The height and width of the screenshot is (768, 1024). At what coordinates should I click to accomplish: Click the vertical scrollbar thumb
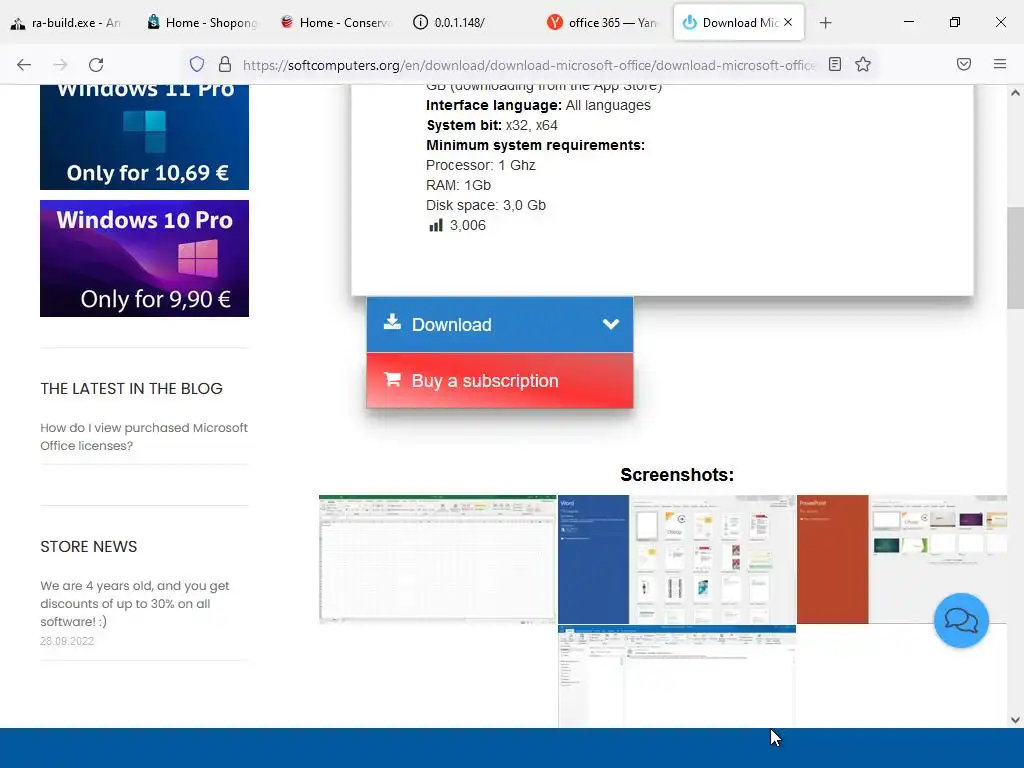pos(1015,260)
